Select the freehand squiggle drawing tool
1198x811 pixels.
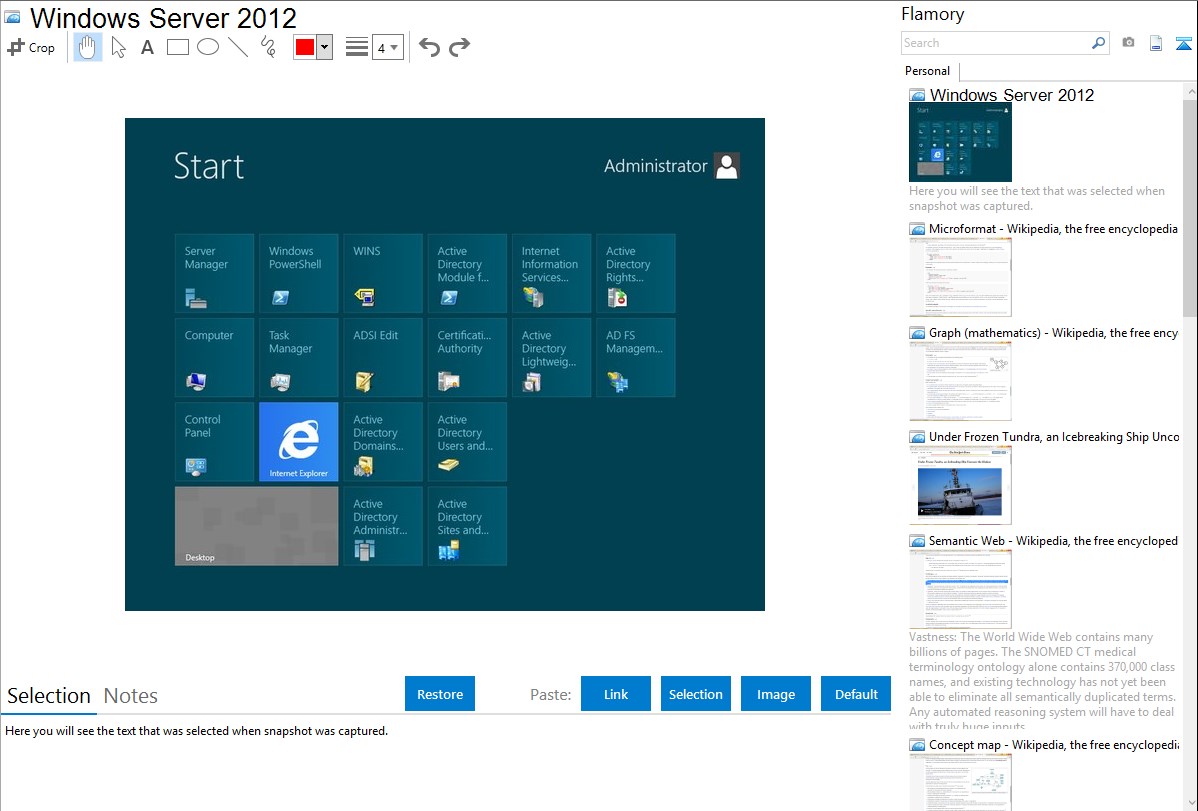(268, 47)
